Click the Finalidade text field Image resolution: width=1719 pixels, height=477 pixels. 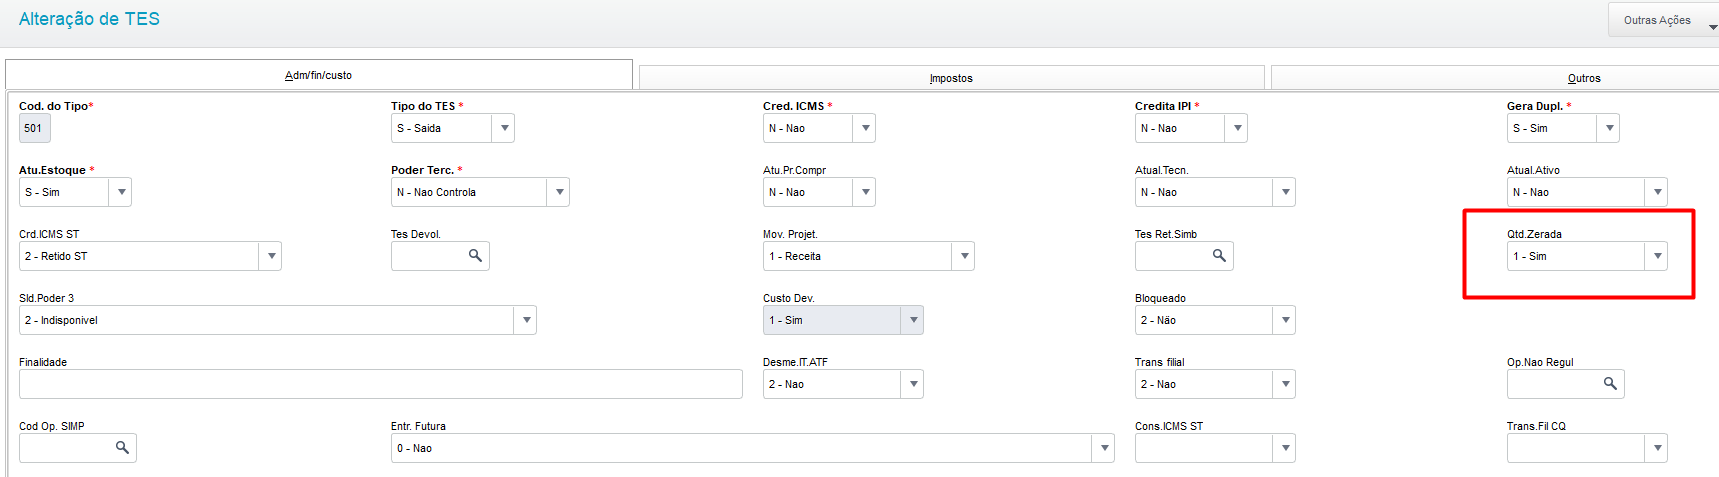click(x=380, y=384)
